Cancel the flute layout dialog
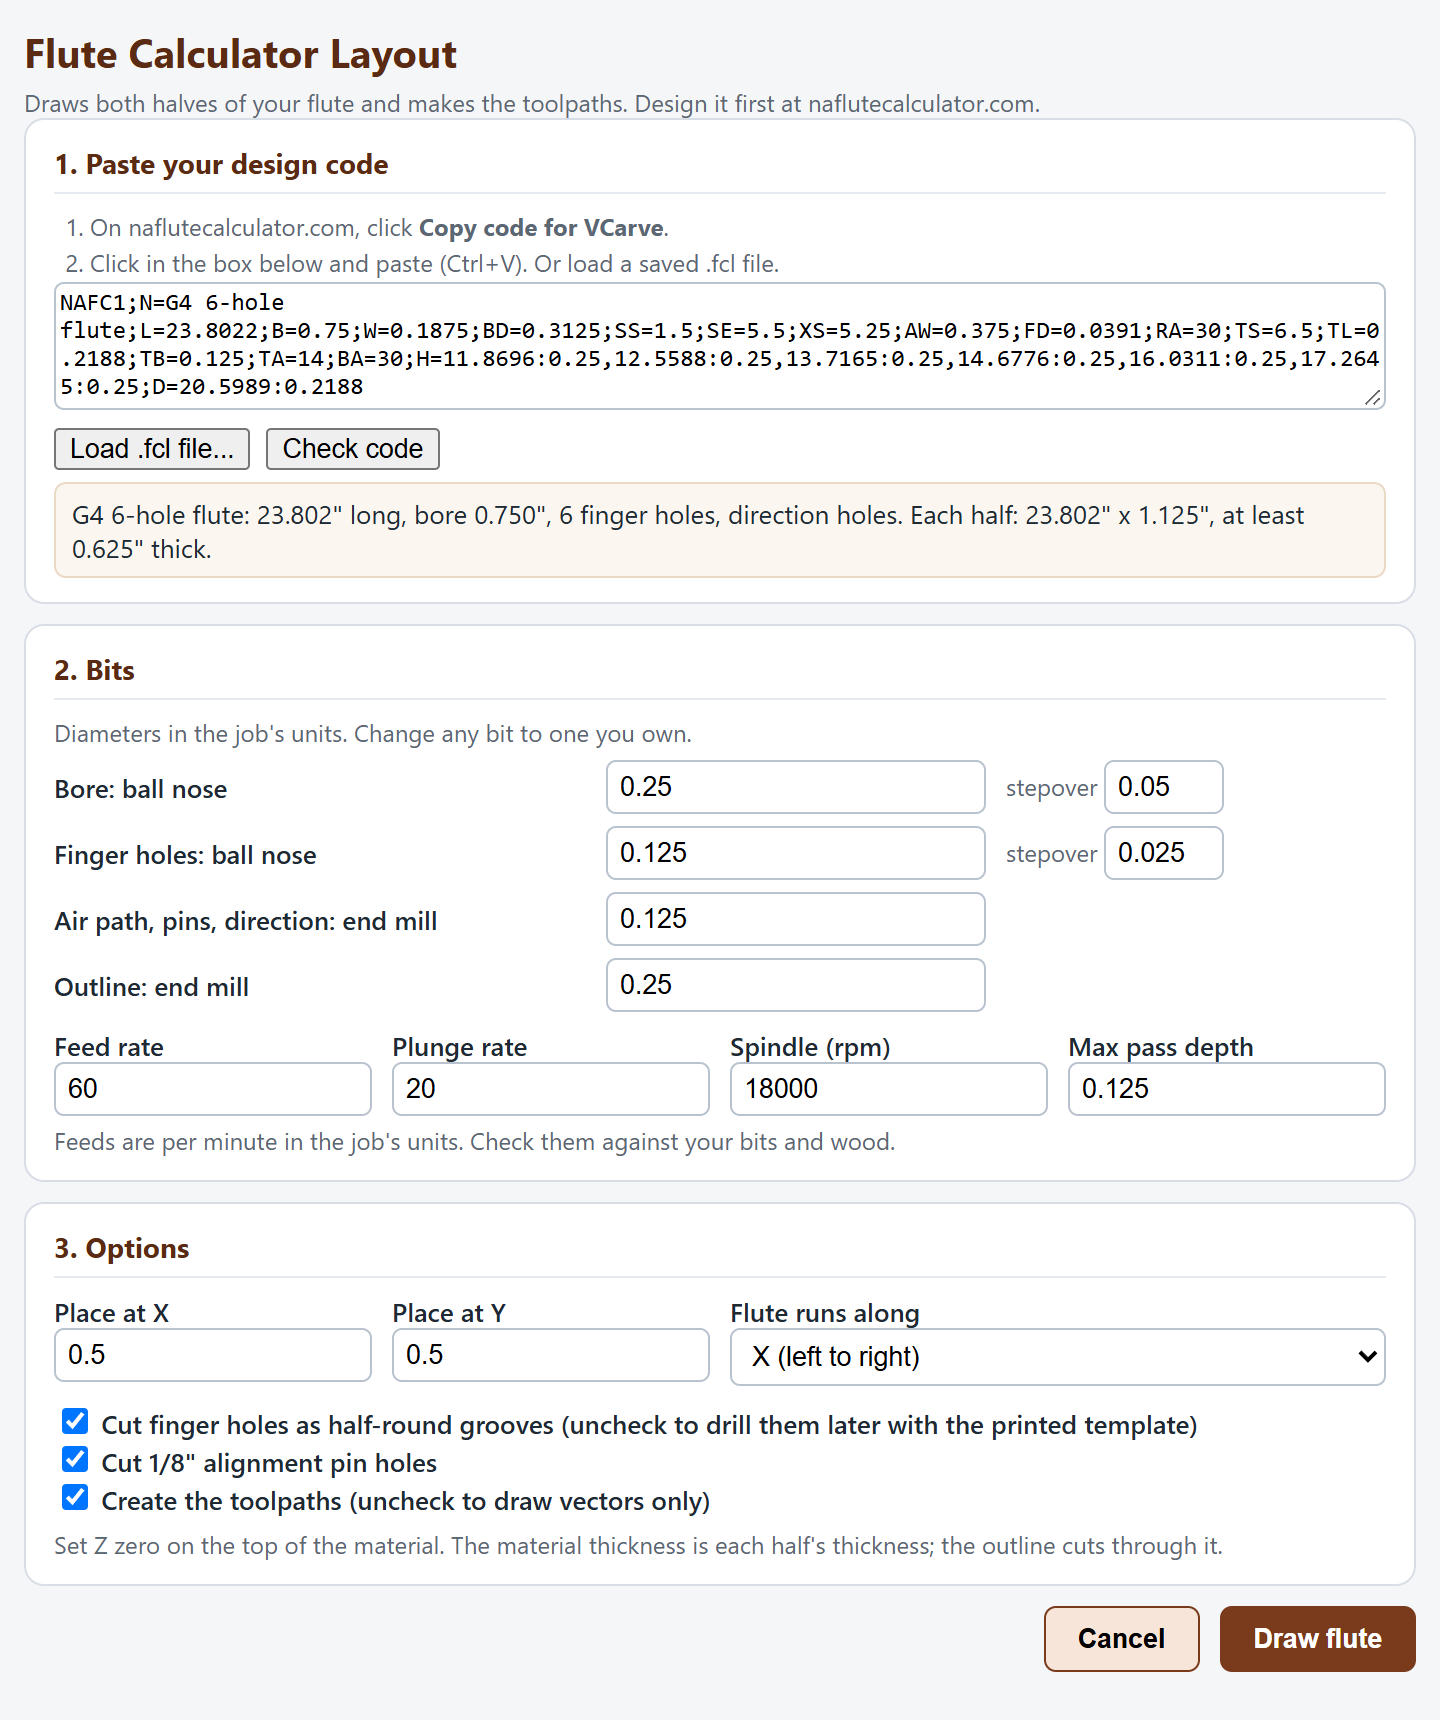The width and height of the screenshot is (1440, 1720). 1121,1639
